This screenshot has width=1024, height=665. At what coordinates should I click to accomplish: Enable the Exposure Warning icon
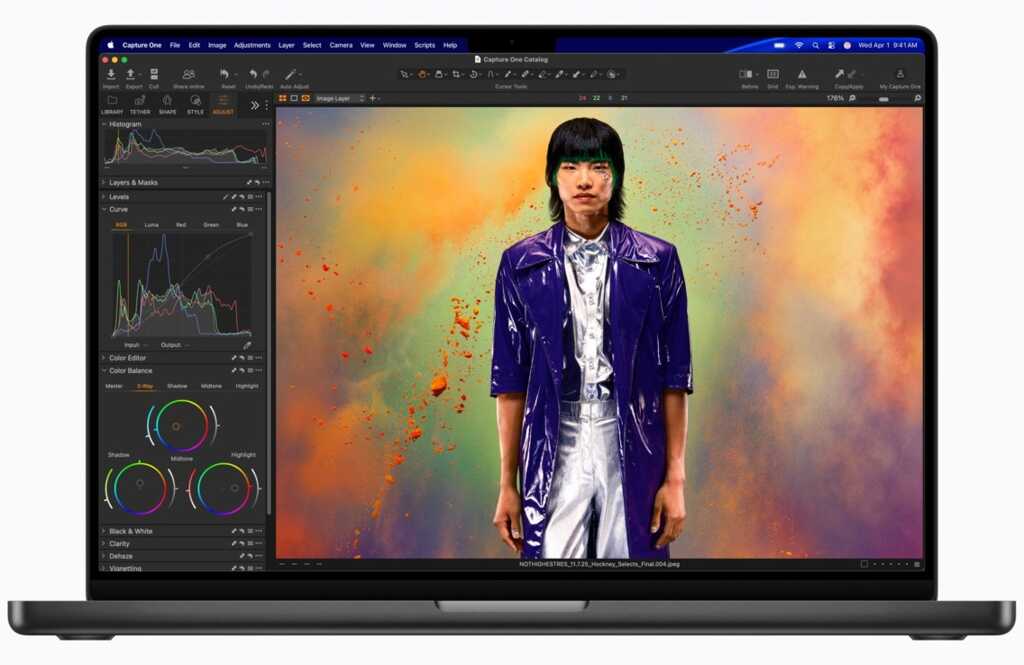pos(803,74)
